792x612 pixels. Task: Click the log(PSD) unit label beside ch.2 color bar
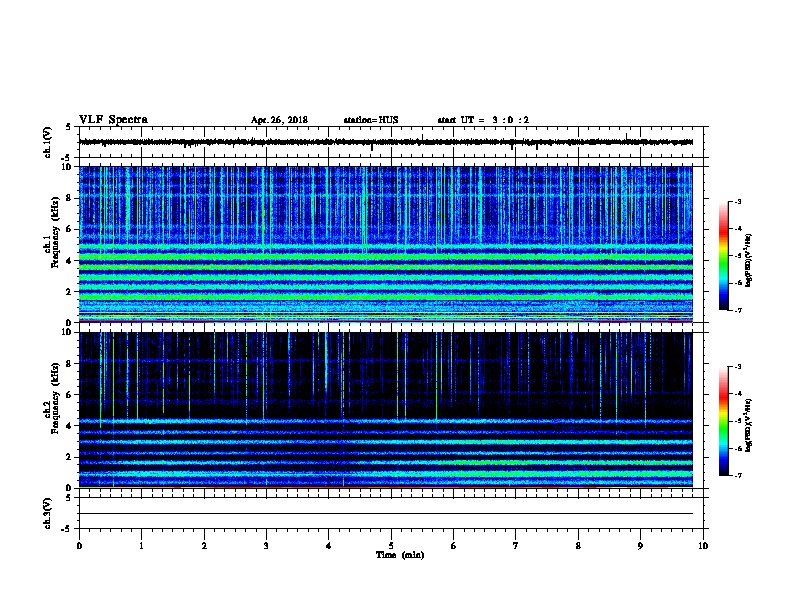click(748, 425)
